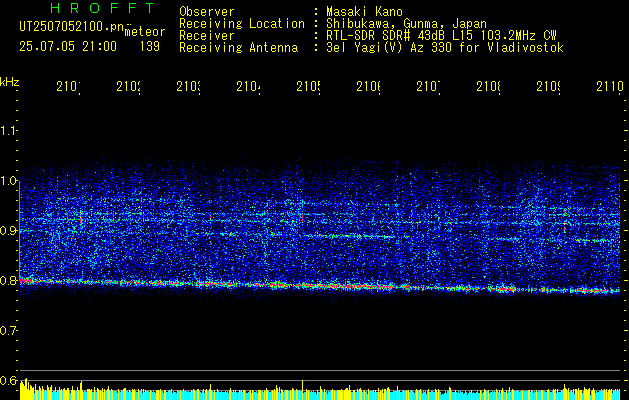Viewport: 629px width, 400px height.
Task: Click the 0.8 frequency axis label
Action: [8, 280]
